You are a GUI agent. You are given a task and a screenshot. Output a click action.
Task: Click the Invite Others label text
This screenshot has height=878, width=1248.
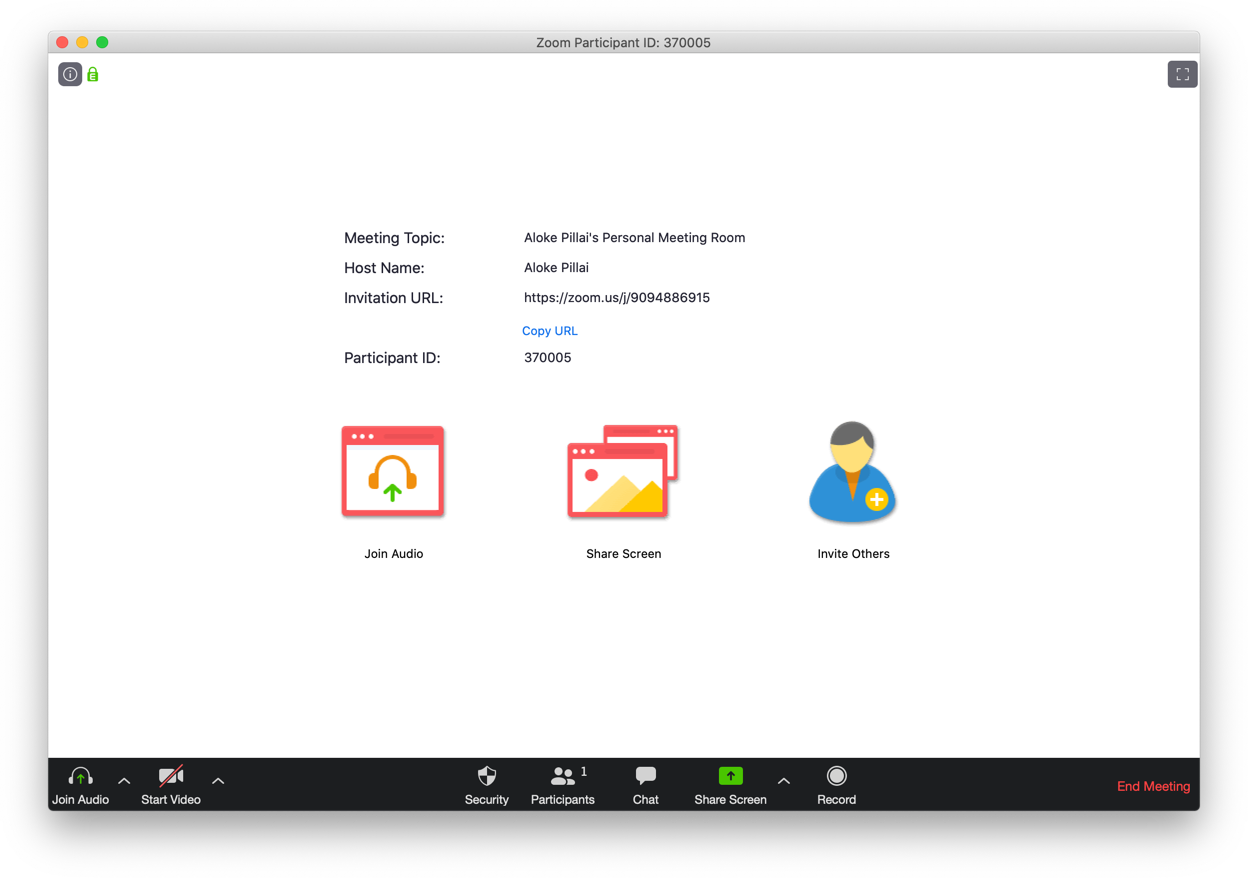(853, 554)
